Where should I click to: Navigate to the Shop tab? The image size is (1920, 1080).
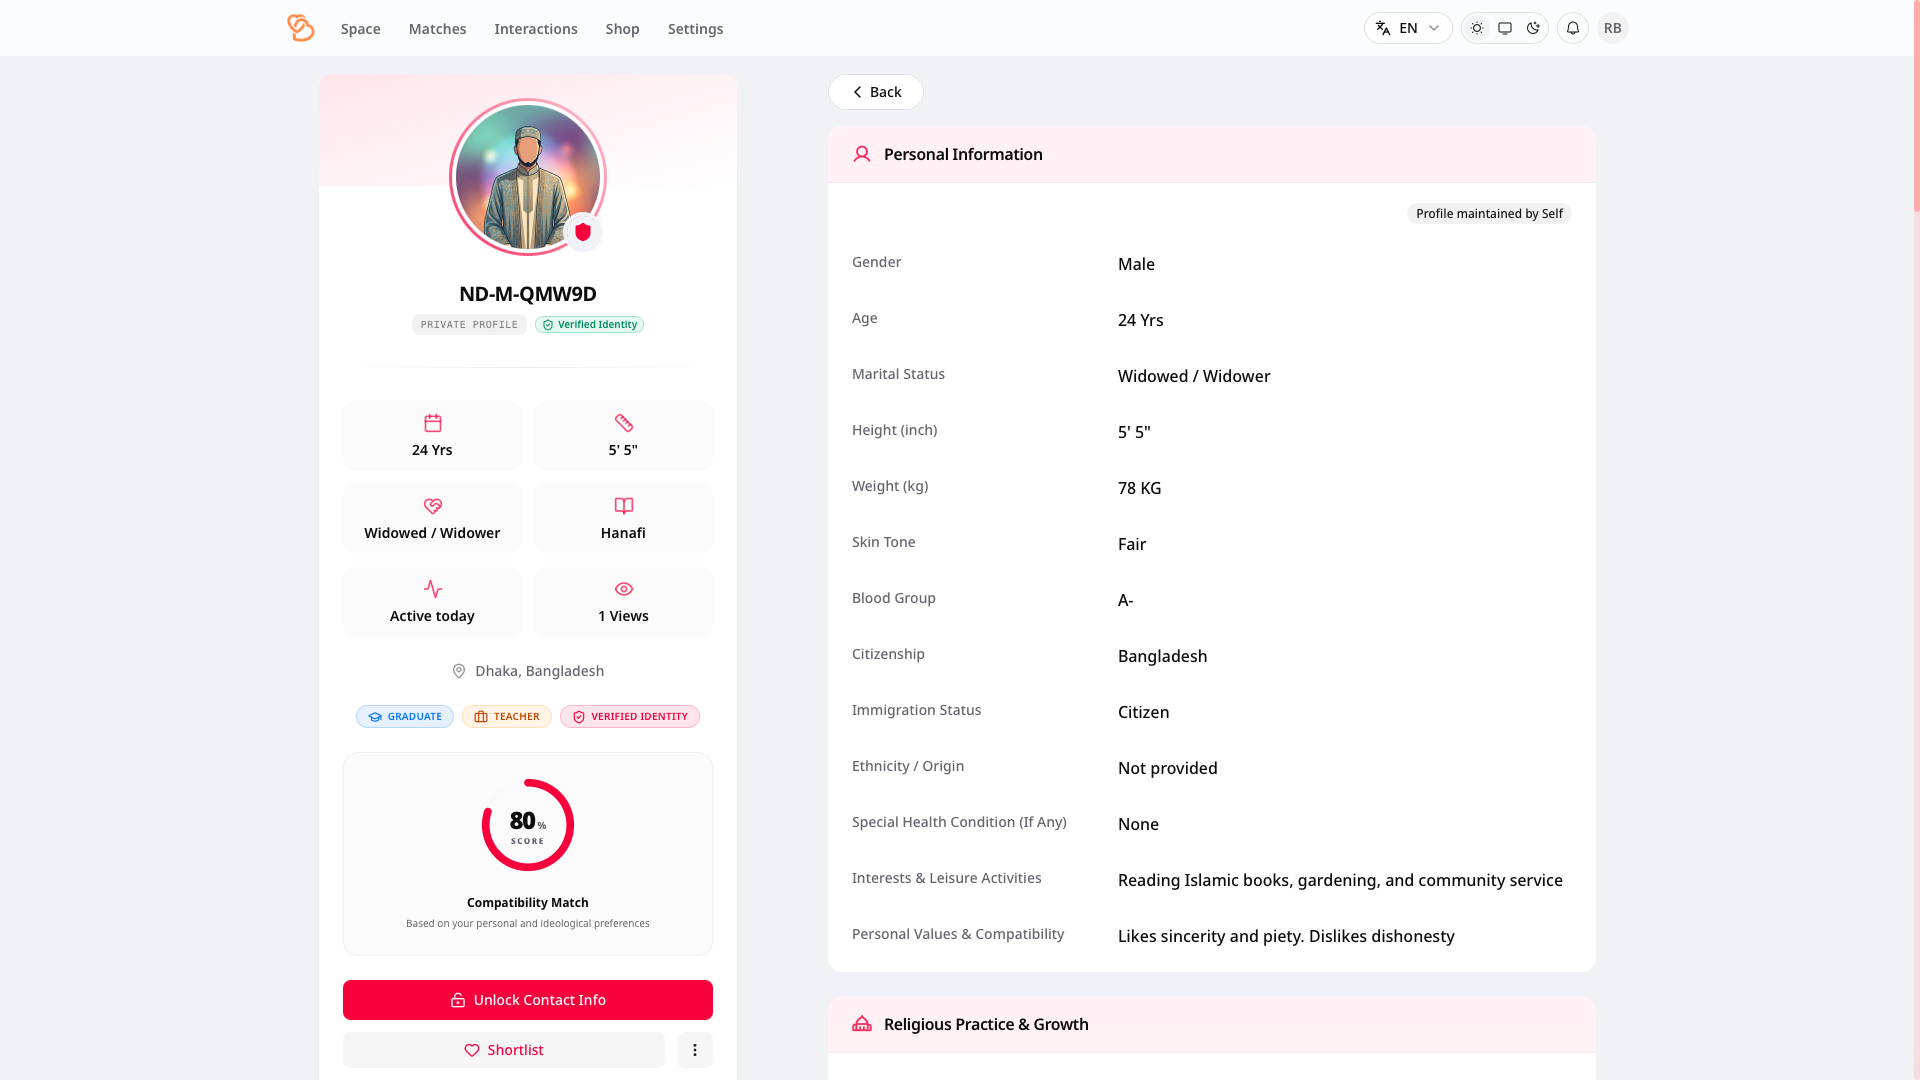[x=622, y=28]
